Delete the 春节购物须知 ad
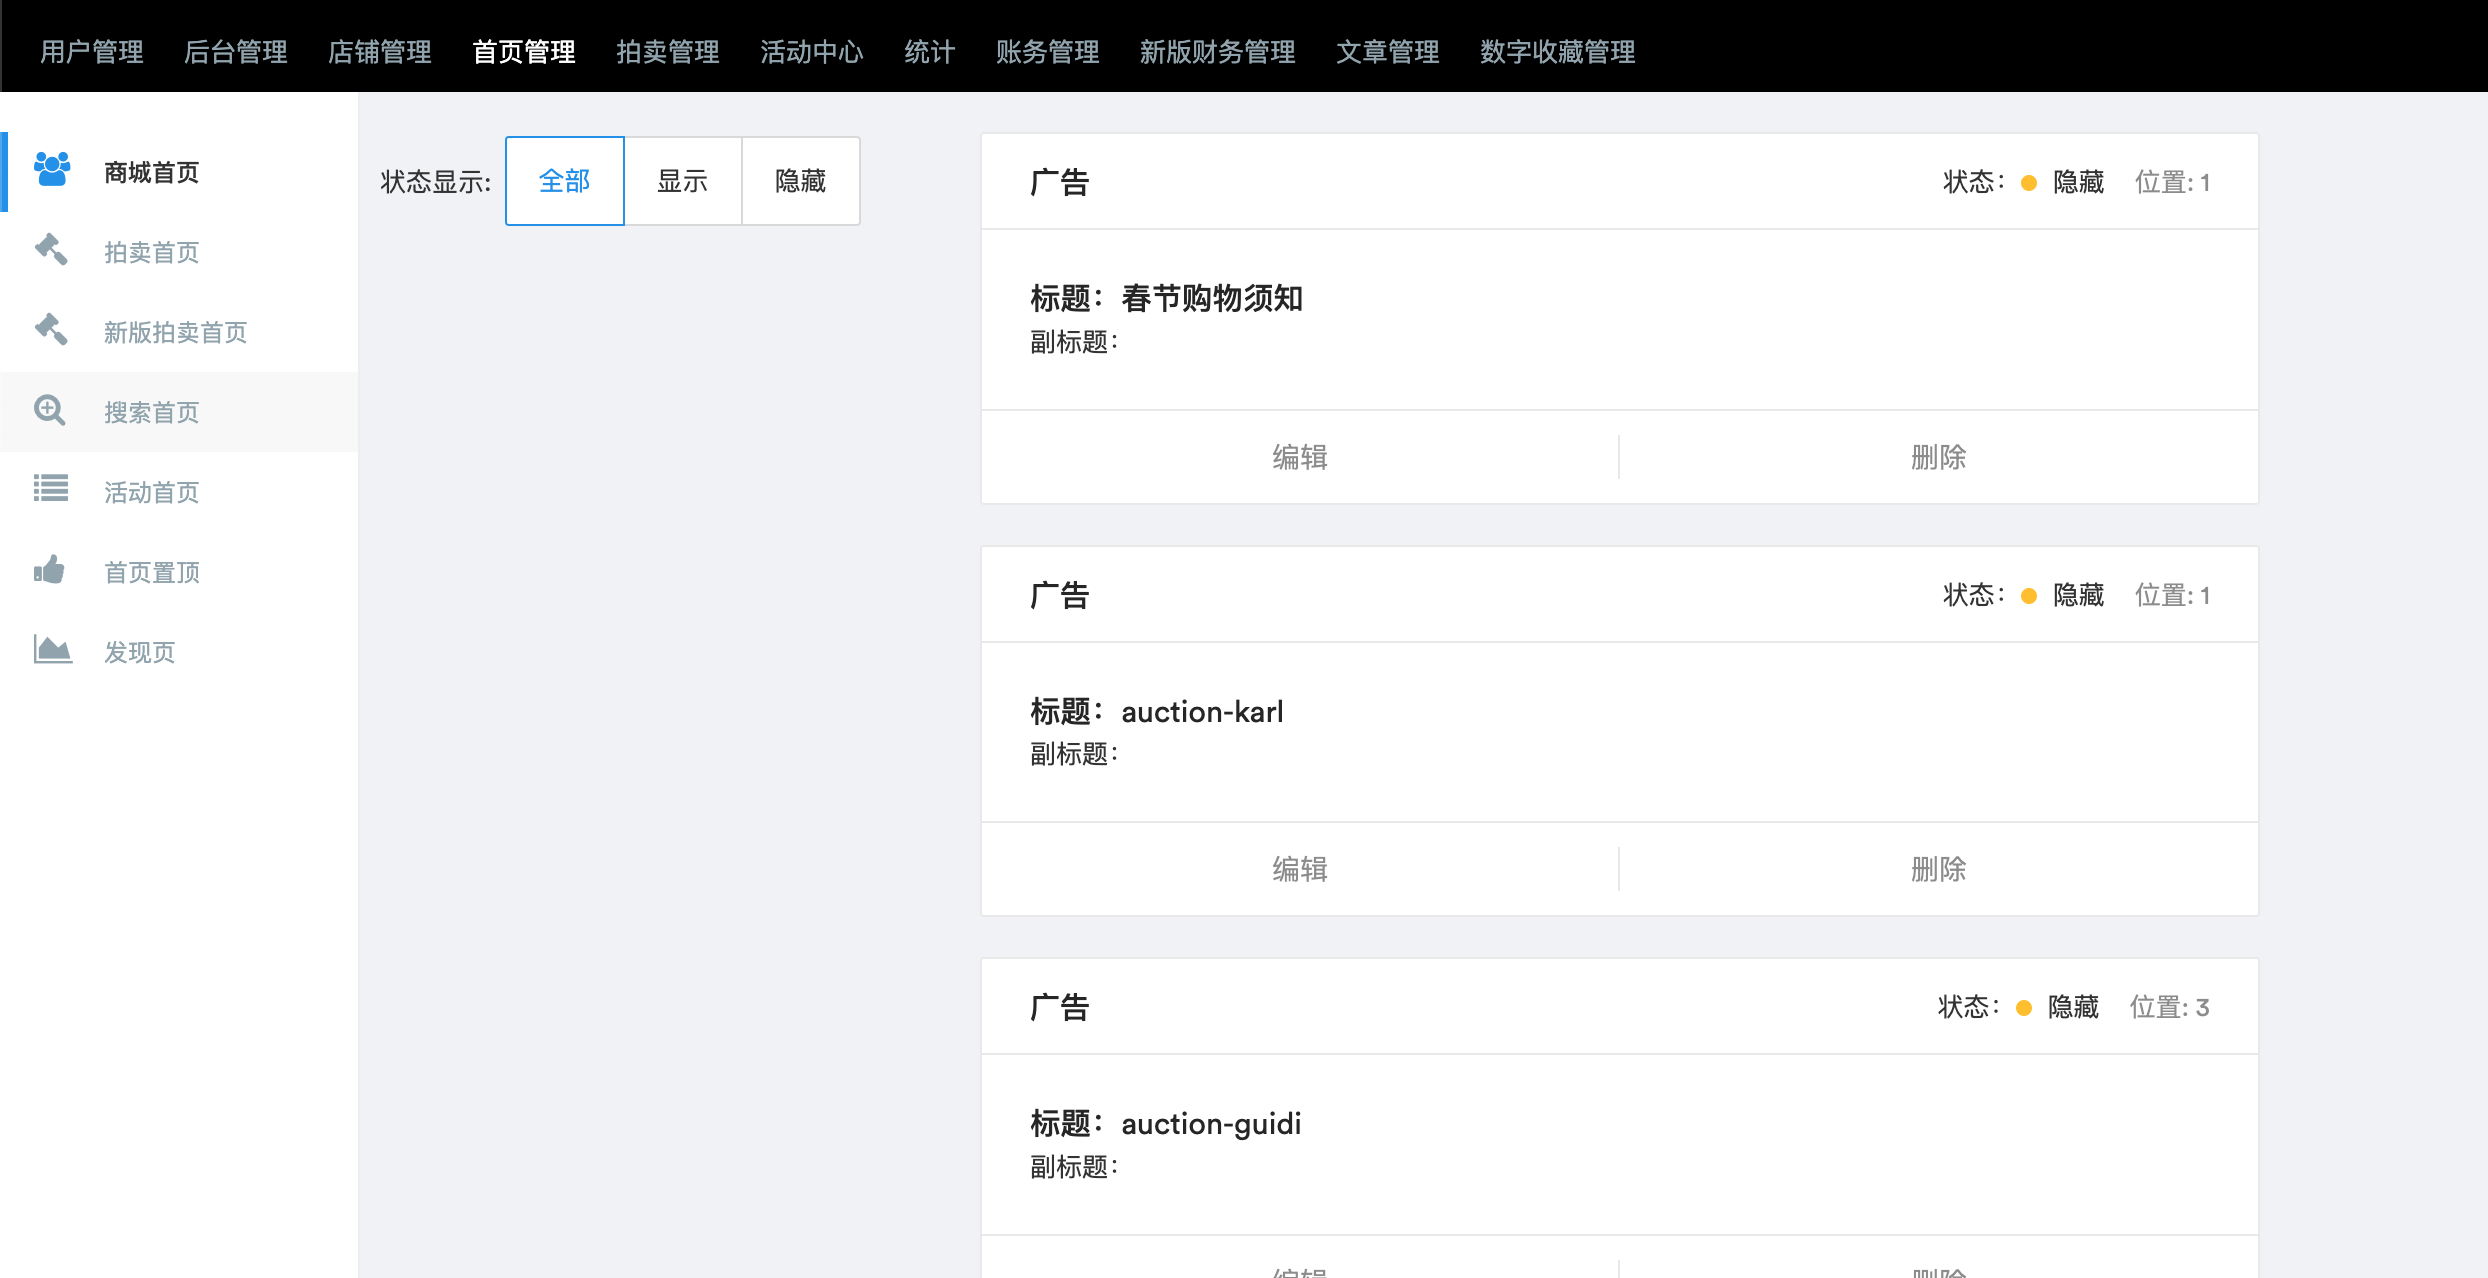This screenshot has width=2488, height=1278. point(1939,457)
